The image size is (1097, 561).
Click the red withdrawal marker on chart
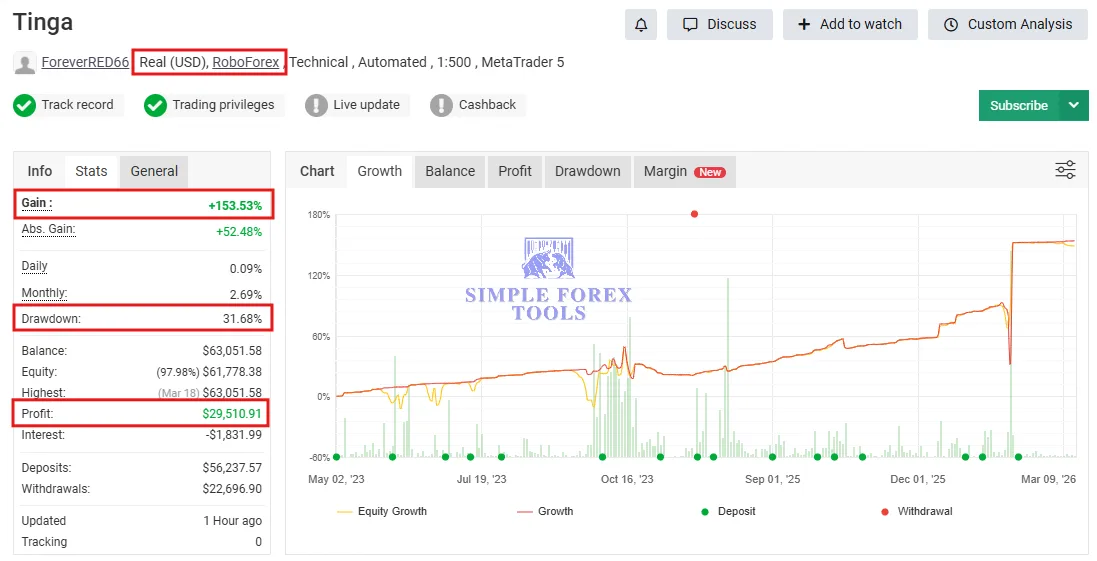(x=694, y=214)
